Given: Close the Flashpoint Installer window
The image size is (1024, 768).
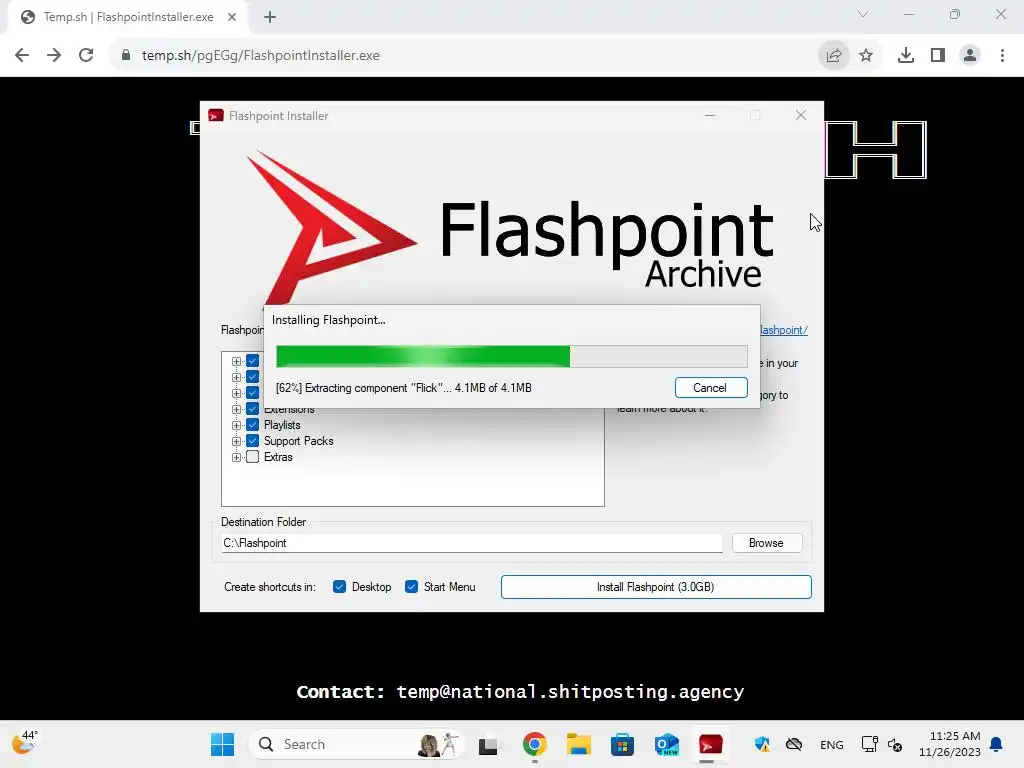Looking at the screenshot, I should 801,115.
